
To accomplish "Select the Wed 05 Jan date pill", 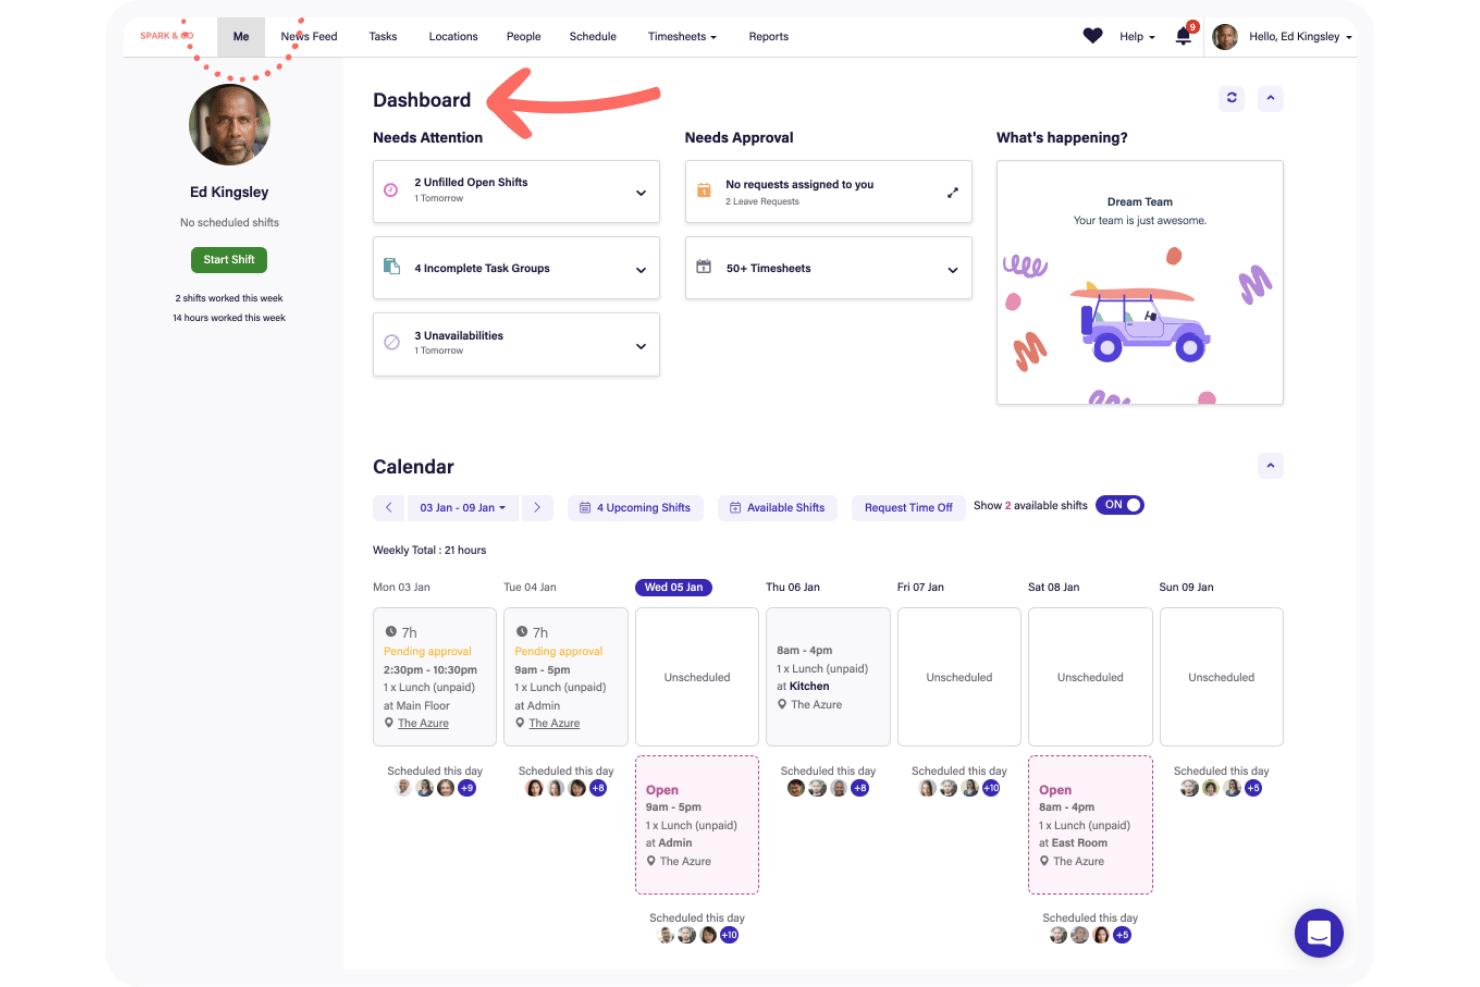I will click(673, 587).
